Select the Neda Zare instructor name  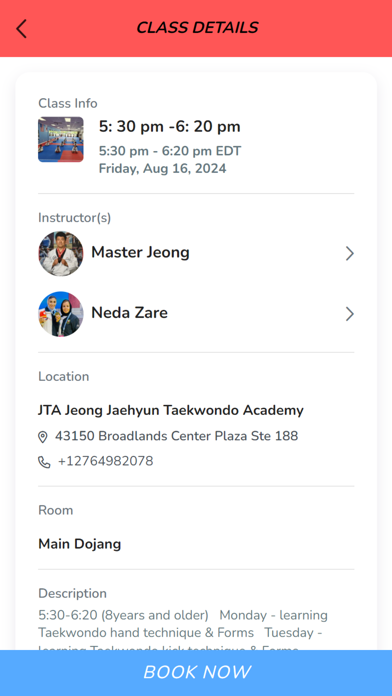click(130, 313)
